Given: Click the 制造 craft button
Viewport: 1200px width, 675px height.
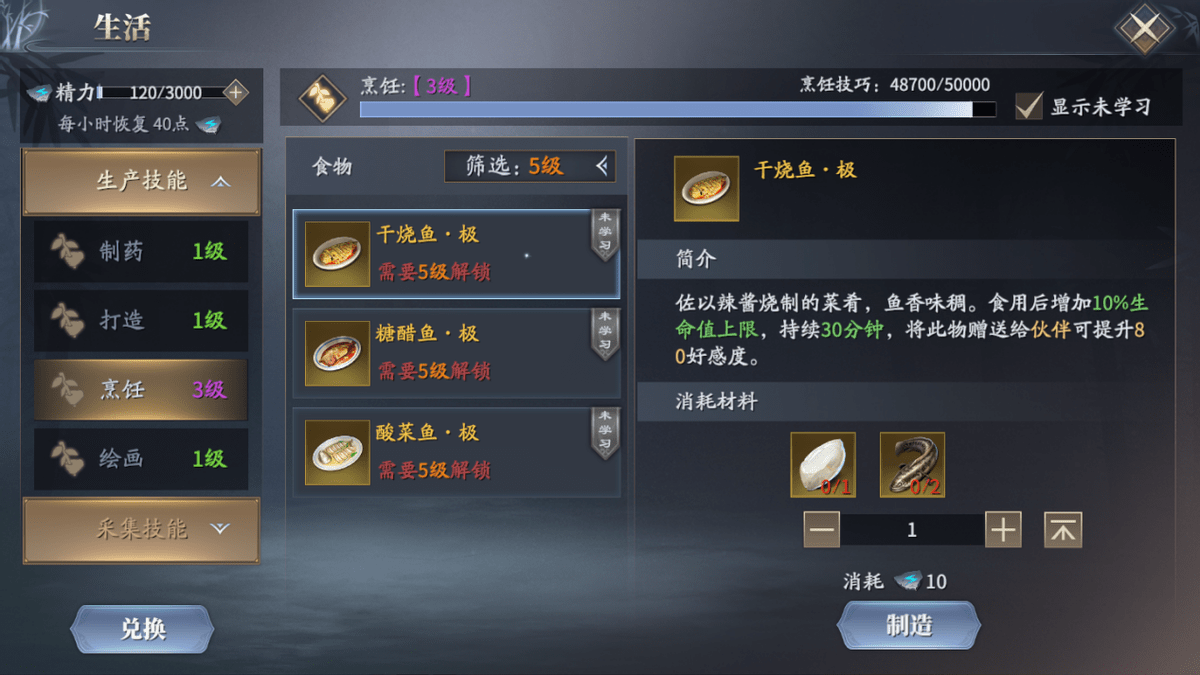Looking at the screenshot, I should 908,627.
